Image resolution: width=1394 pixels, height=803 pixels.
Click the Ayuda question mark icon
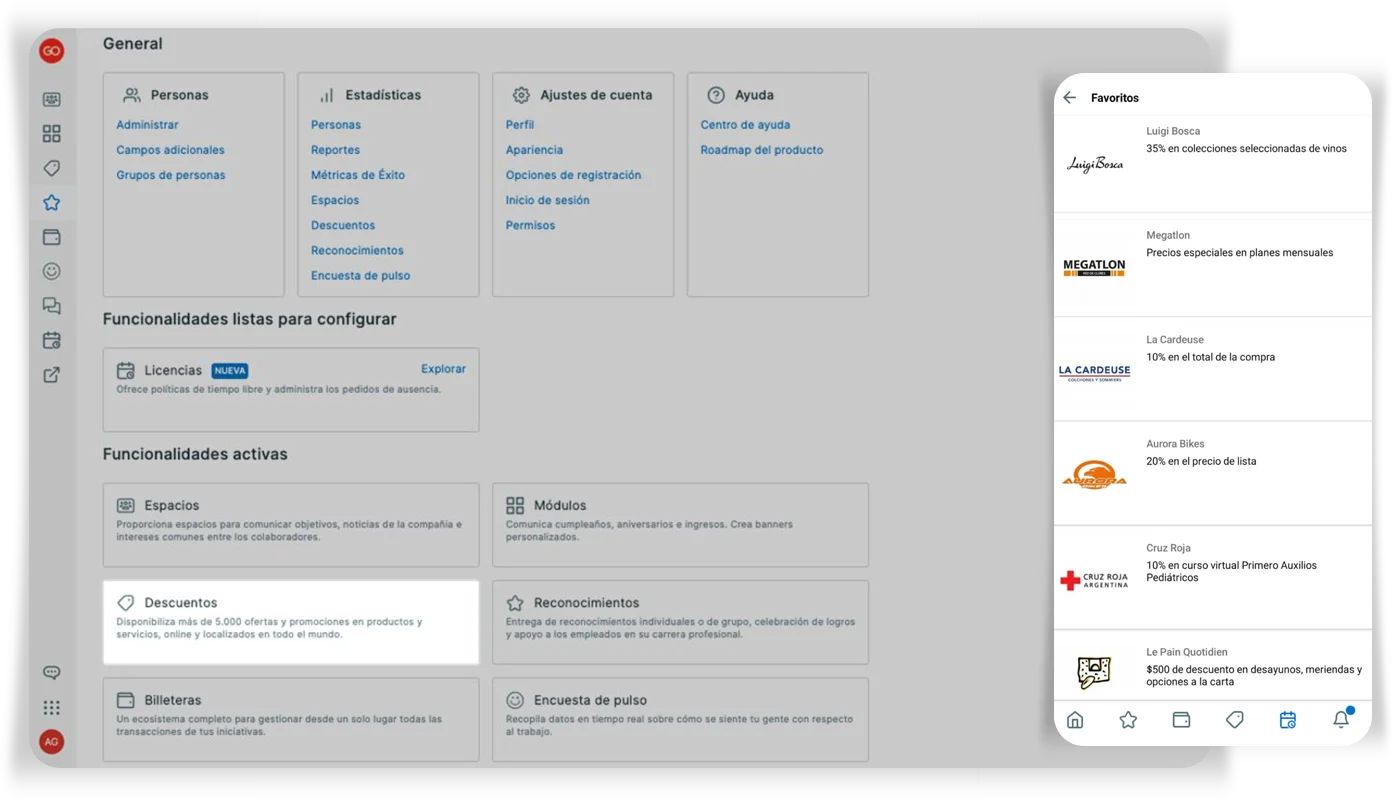[x=716, y=95]
